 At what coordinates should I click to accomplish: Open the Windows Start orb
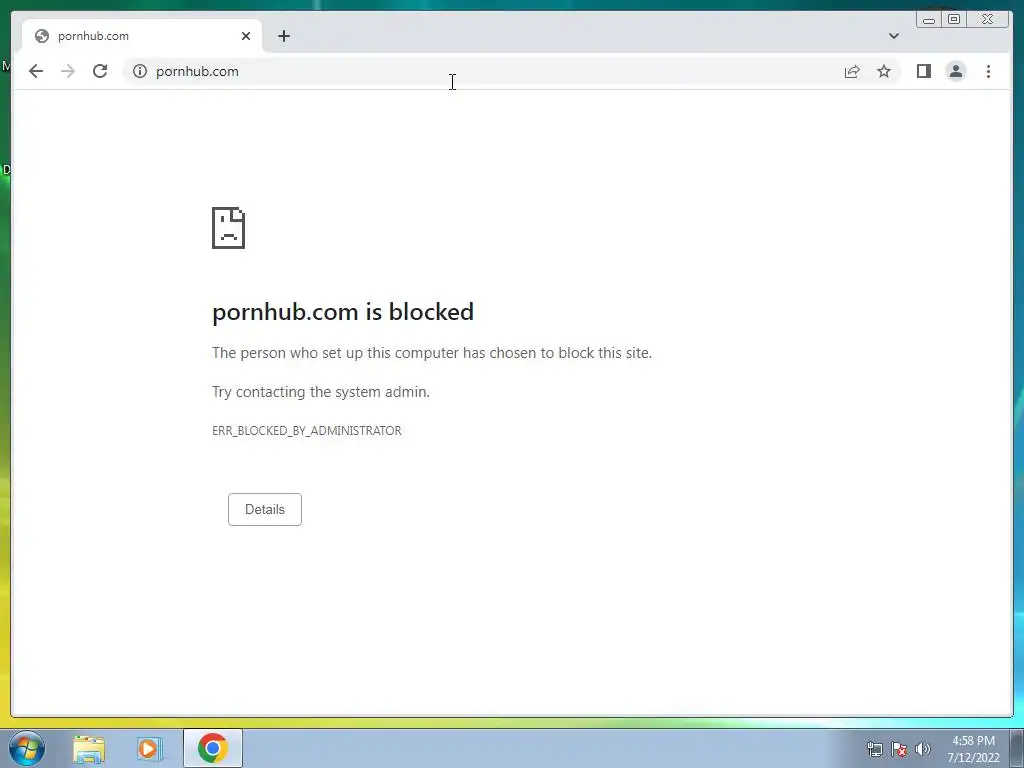click(27, 748)
